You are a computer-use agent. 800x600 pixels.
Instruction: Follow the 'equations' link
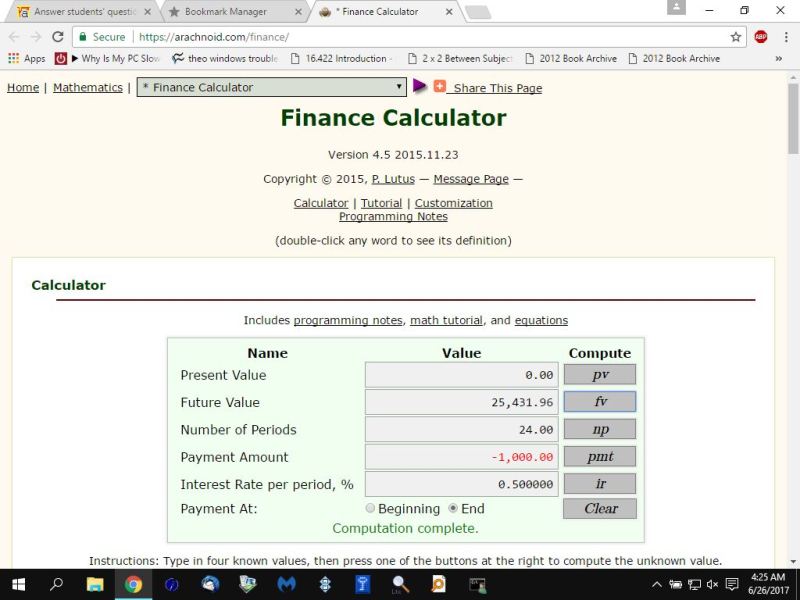[x=541, y=320]
